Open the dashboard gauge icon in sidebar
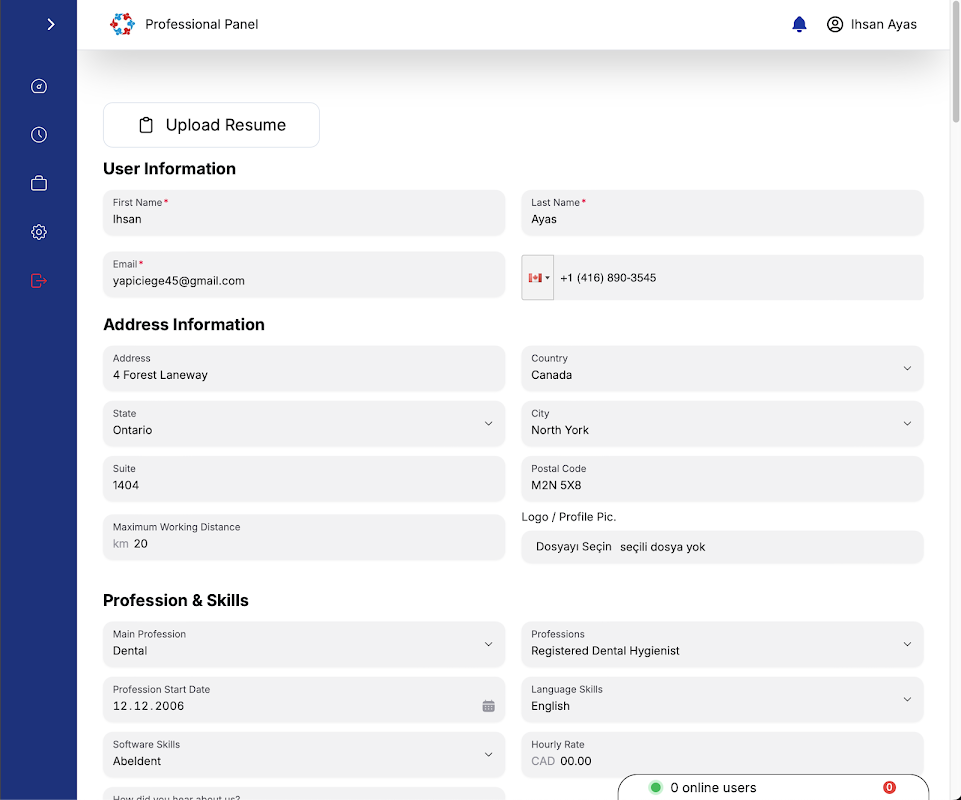 pyautogui.click(x=39, y=86)
